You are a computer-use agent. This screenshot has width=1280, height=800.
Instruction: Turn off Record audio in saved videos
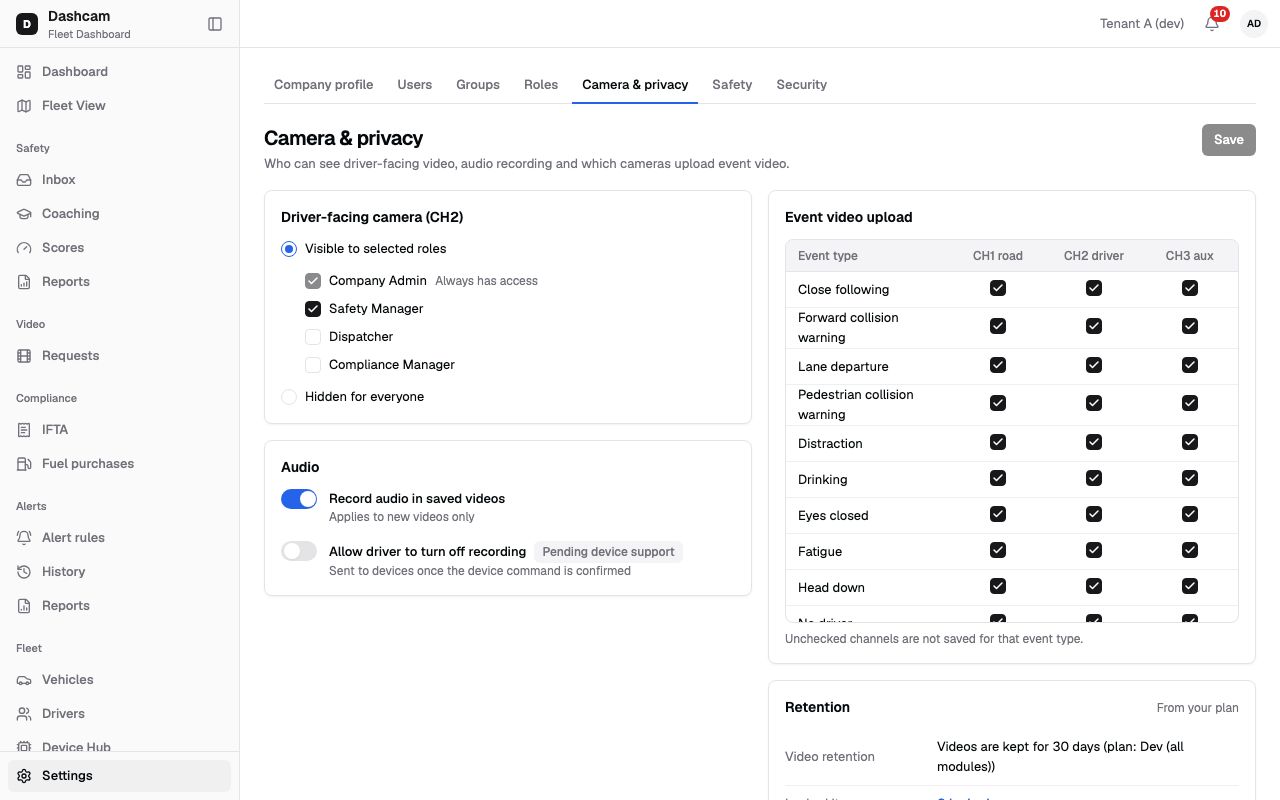299,499
